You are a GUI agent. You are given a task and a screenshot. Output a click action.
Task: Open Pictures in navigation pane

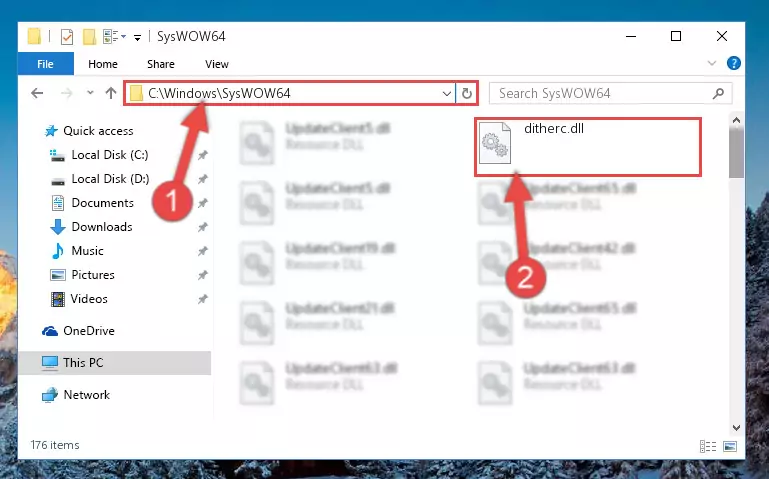point(93,275)
